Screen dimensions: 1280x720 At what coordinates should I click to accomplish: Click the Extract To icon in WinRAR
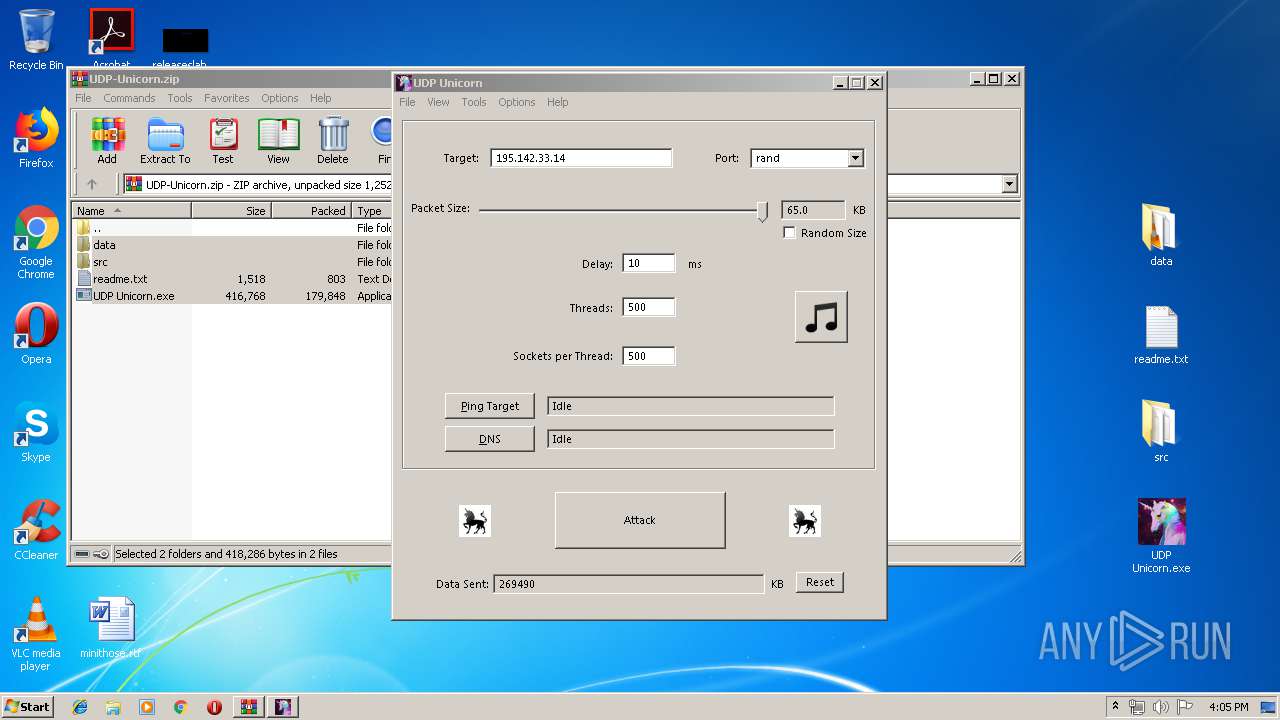click(165, 141)
